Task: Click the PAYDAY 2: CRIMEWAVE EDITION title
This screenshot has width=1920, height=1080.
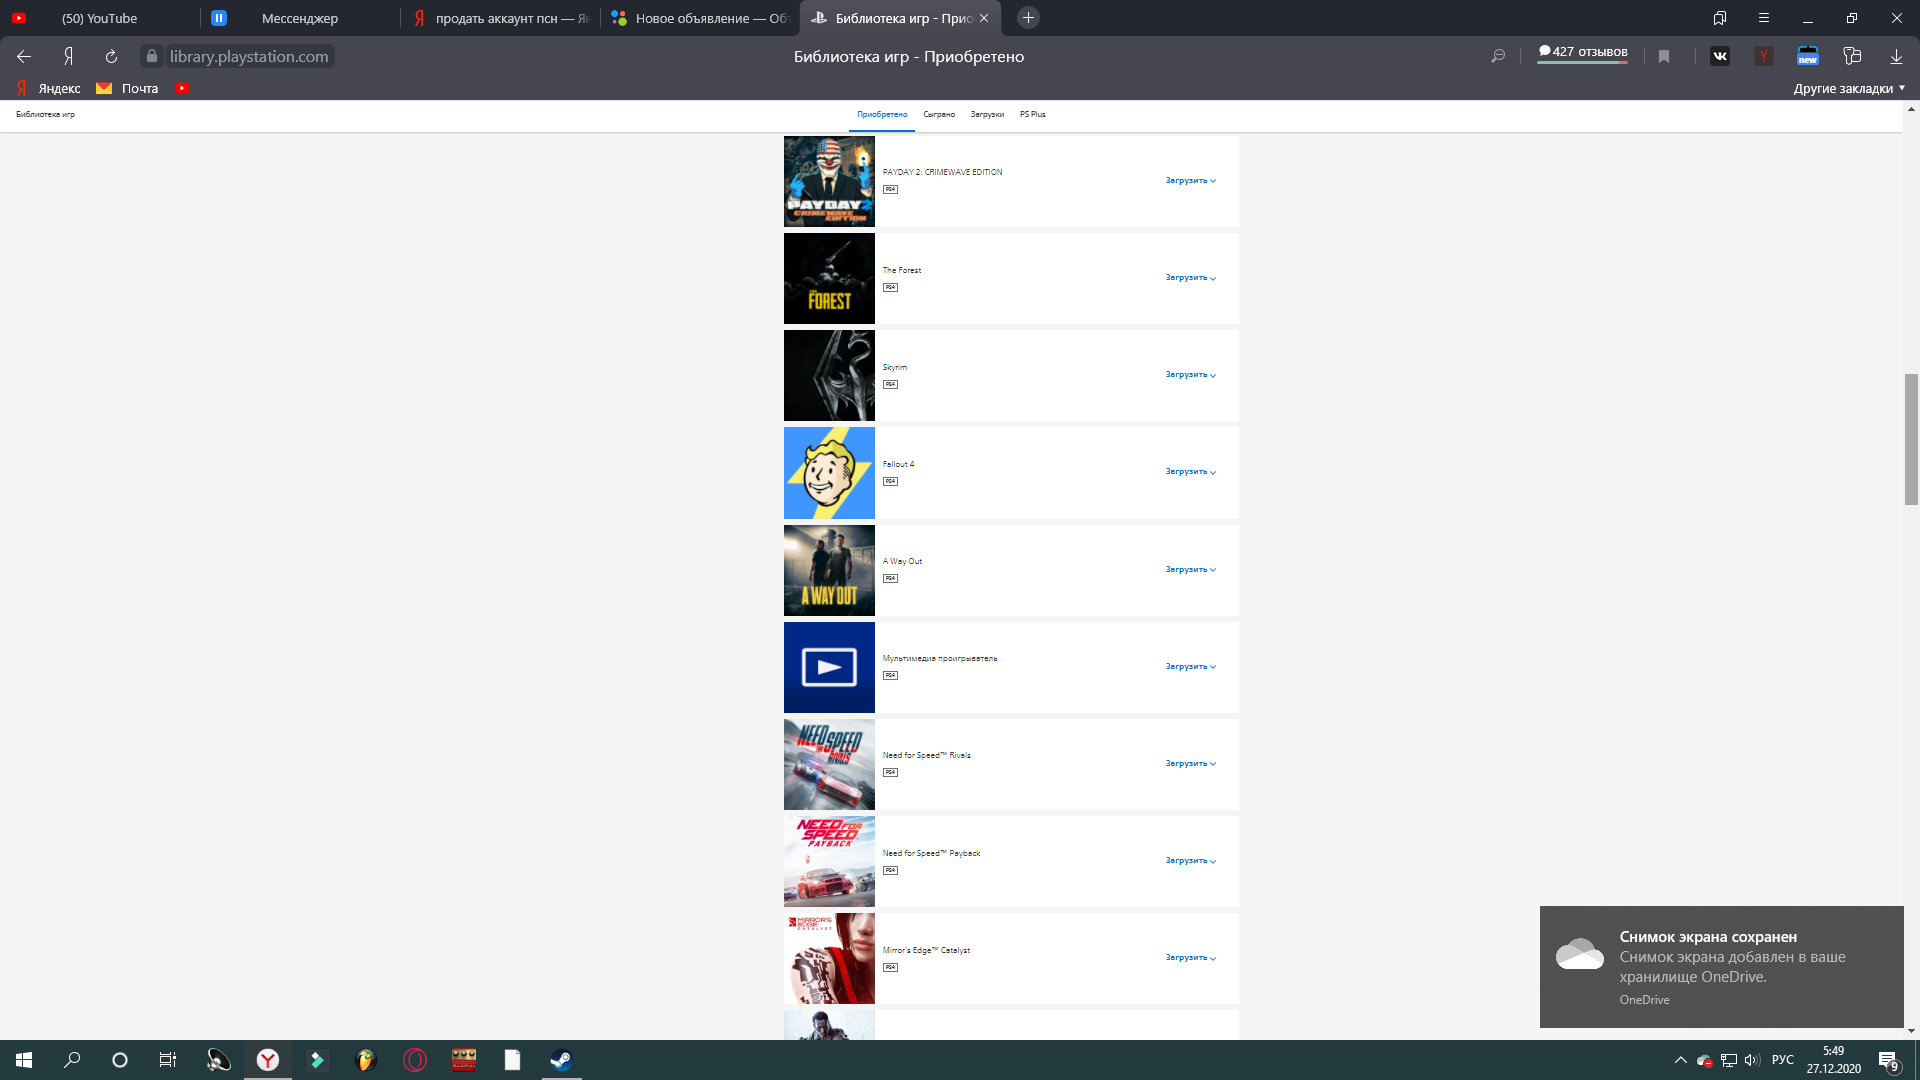Action: pyautogui.click(x=942, y=172)
